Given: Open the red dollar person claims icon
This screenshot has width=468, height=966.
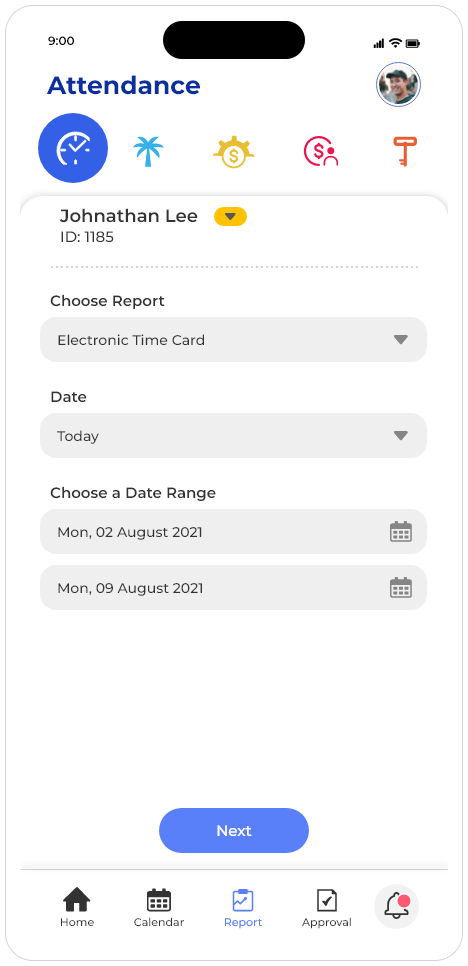Looking at the screenshot, I should click(x=321, y=151).
